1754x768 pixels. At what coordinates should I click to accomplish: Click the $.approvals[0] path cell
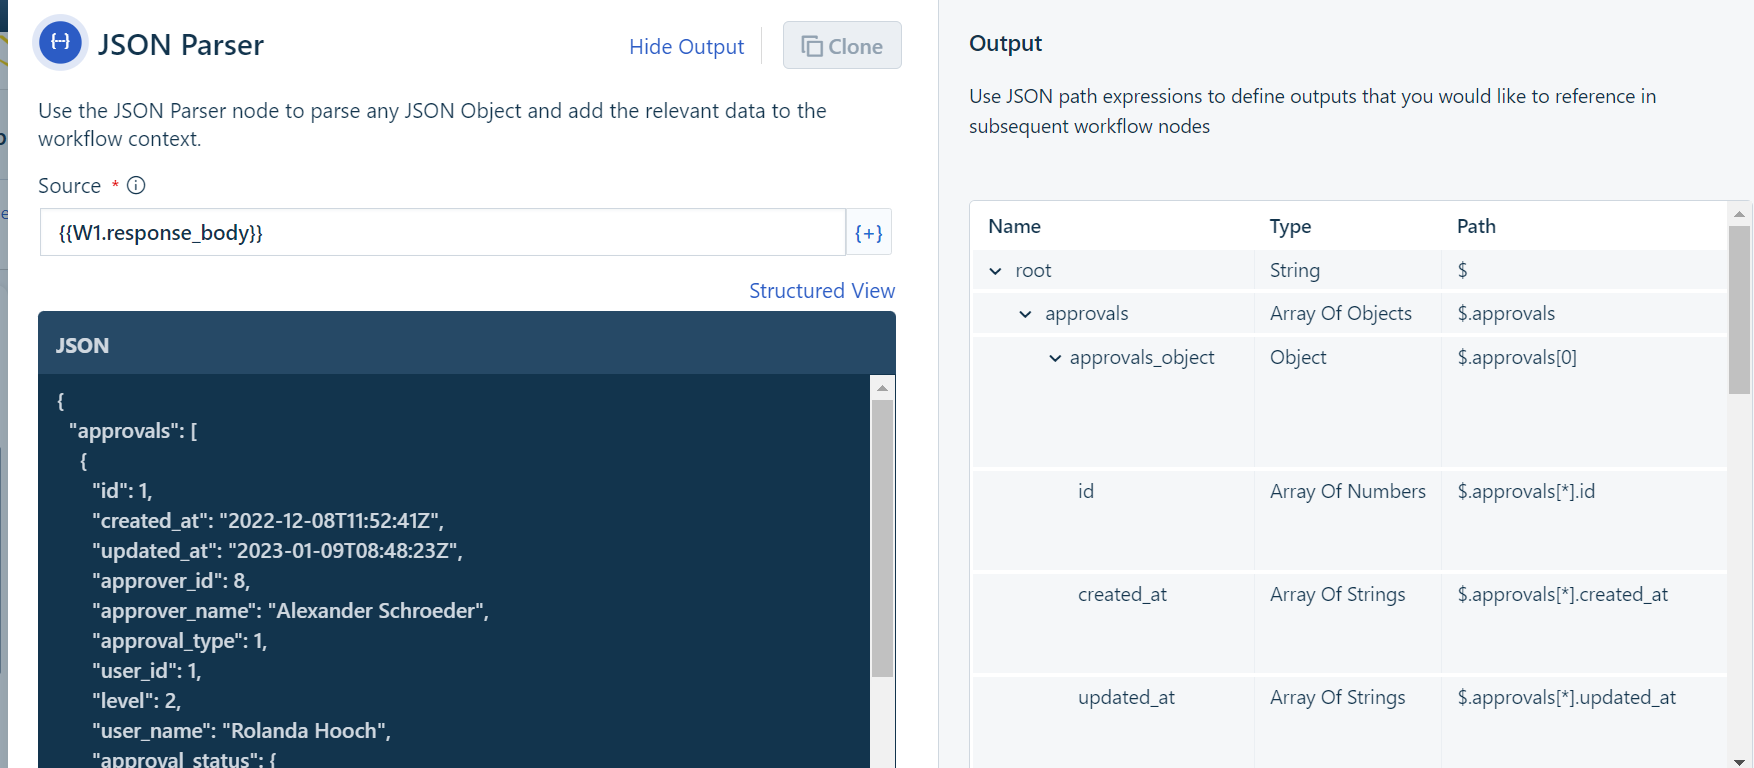1517,357
